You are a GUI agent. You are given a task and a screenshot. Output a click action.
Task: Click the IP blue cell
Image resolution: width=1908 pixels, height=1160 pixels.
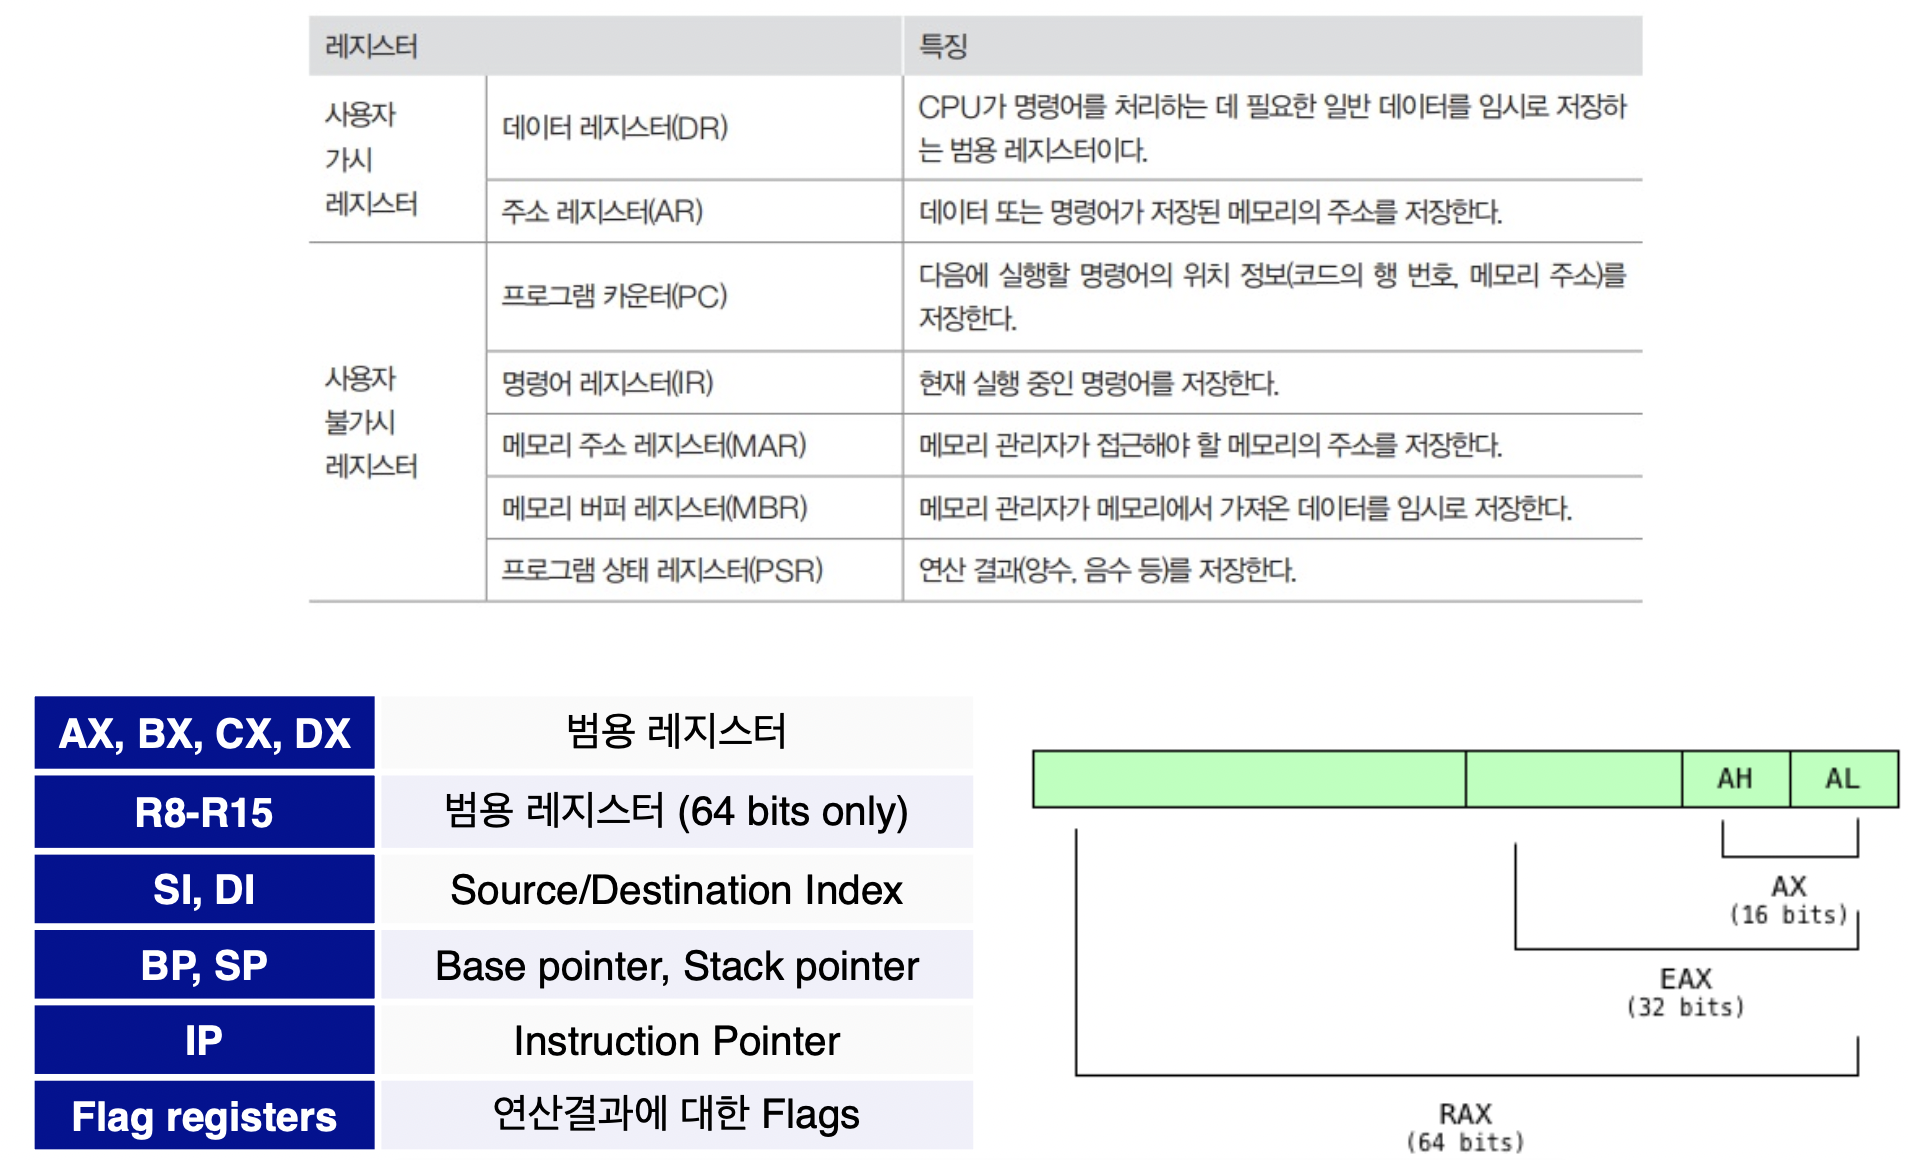coord(204,1040)
